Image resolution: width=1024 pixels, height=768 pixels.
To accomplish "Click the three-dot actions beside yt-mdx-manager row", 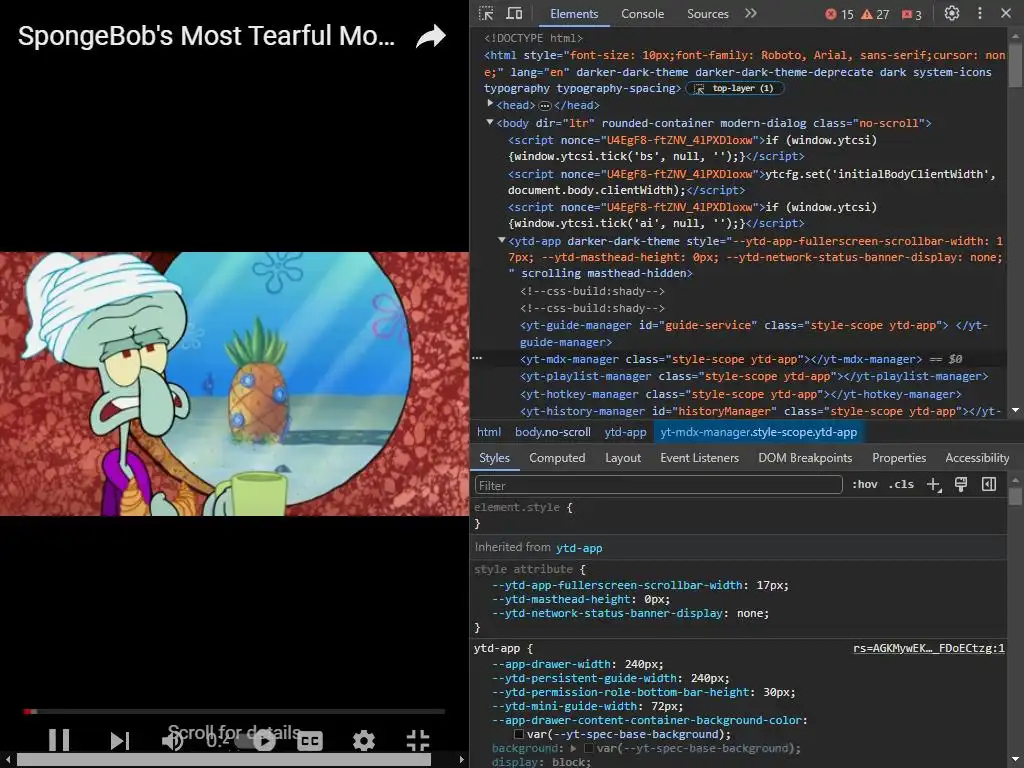I will pyautogui.click(x=477, y=359).
